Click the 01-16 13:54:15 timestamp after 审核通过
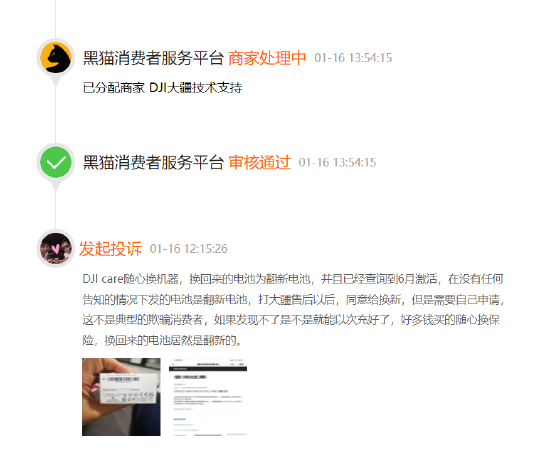The width and height of the screenshot is (550, 470). coord(337,162)
